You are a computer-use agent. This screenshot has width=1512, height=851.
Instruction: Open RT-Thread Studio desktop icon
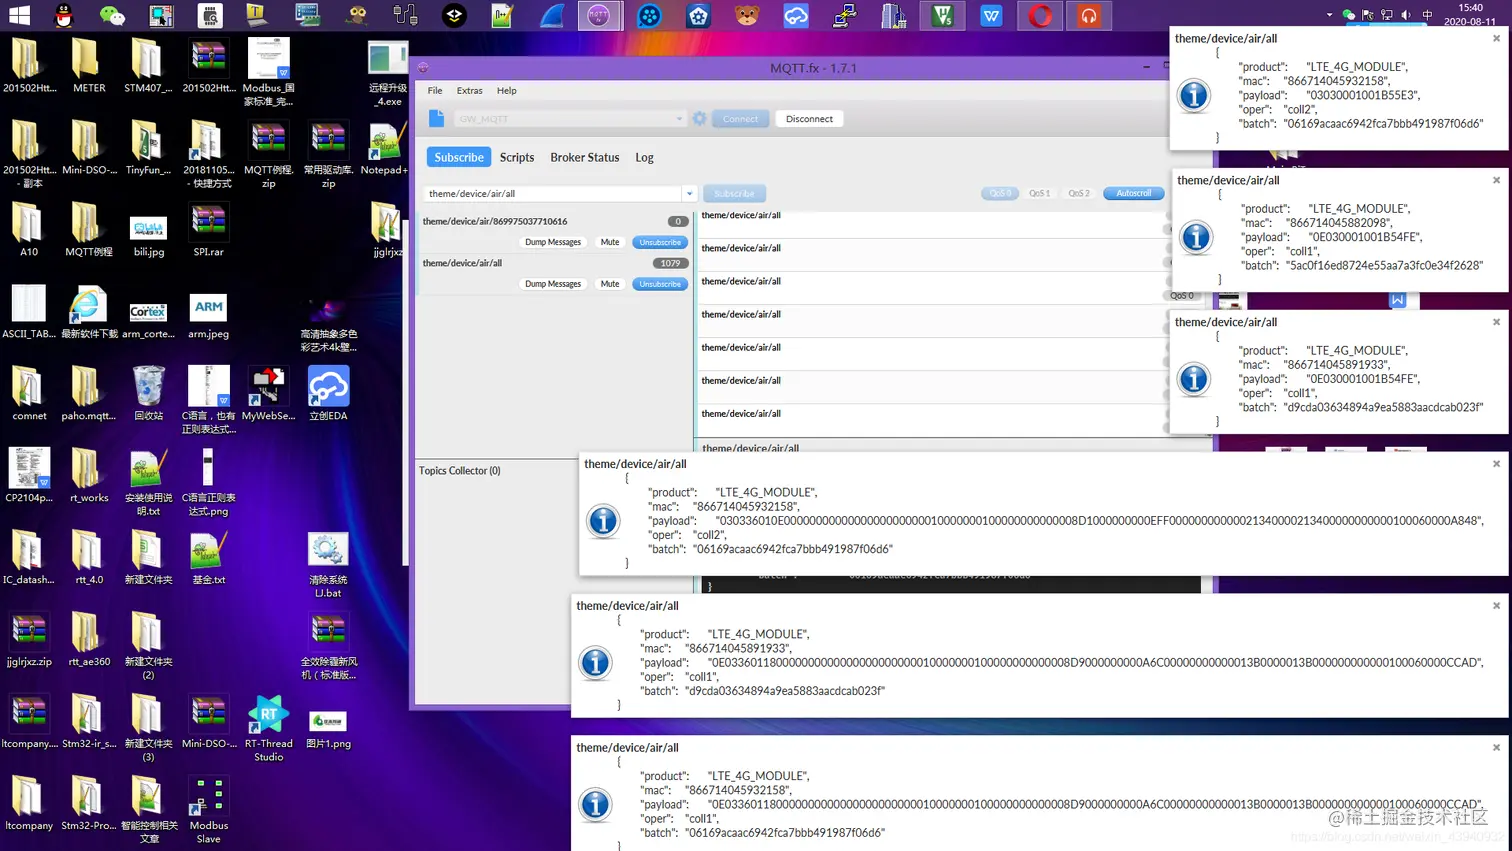click(x=268, y=729)
